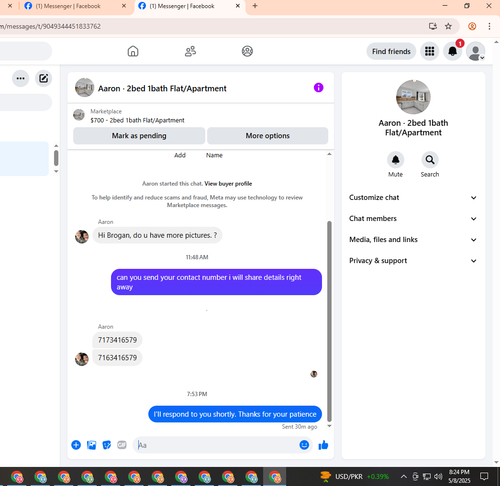Click into the Aa message input field
Viewport: 500px width, 486px height.
(217, 445)
